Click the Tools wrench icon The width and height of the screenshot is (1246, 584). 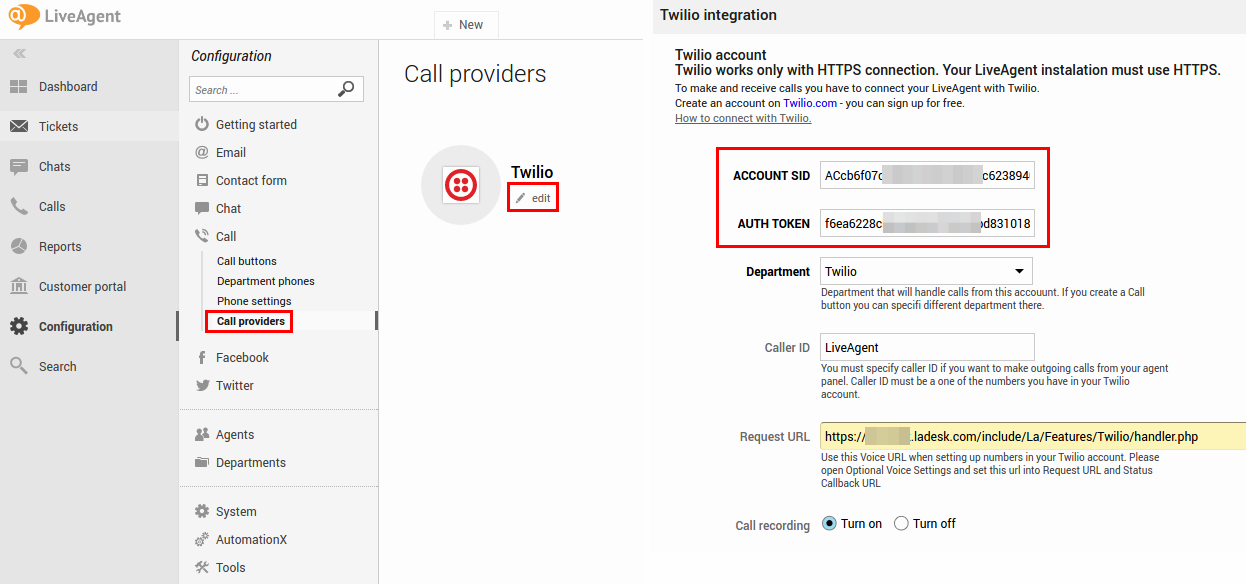pyautogui.click(x=202, y=568)
